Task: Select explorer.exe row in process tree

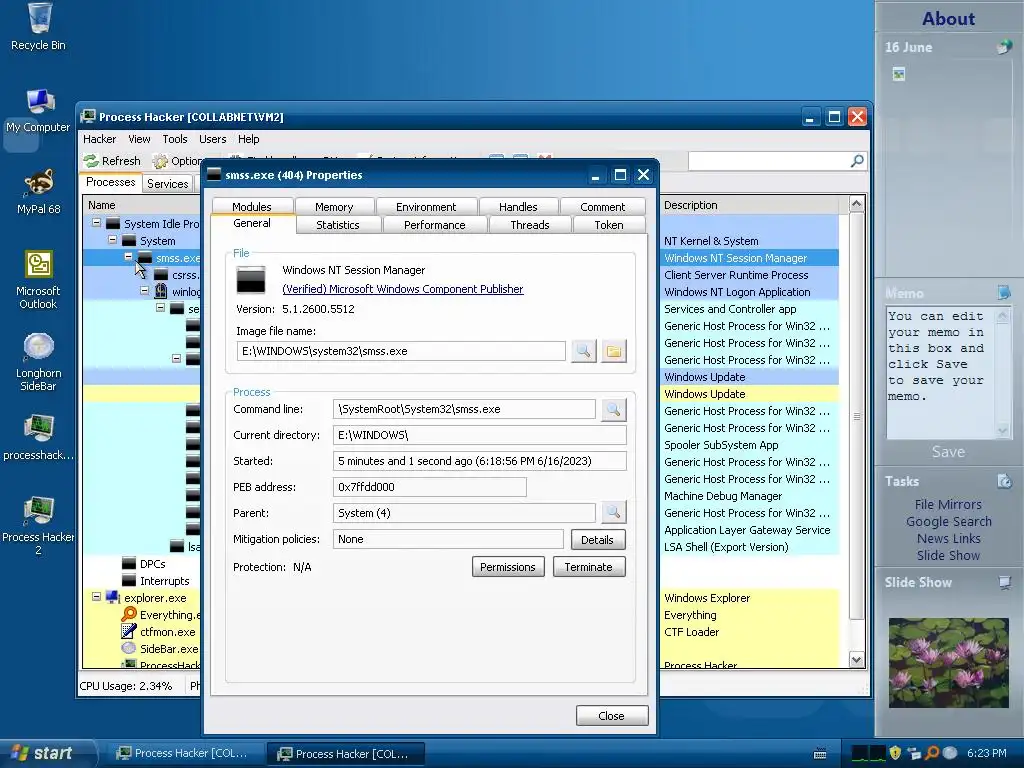Action: 155,598
